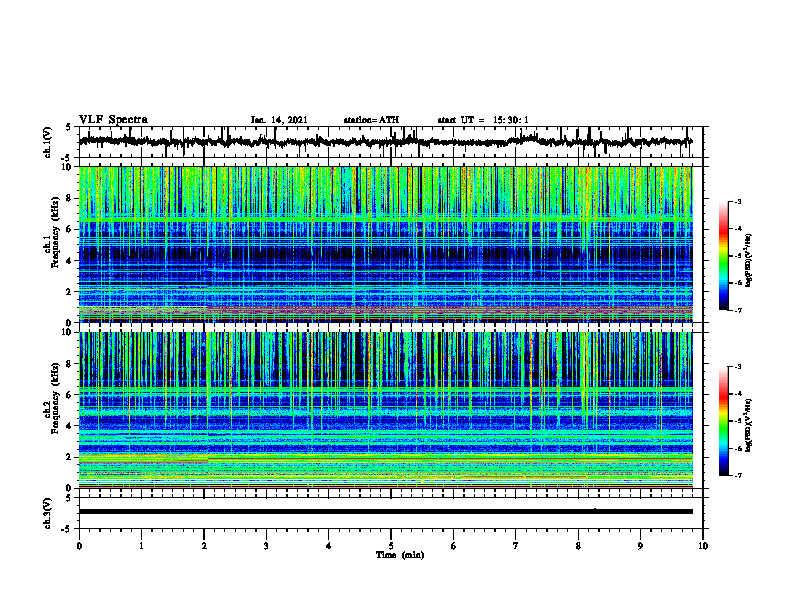Click the "VLF Spectra" plot title
This screenshot has height=612, width=792.
tap(113, 120)
